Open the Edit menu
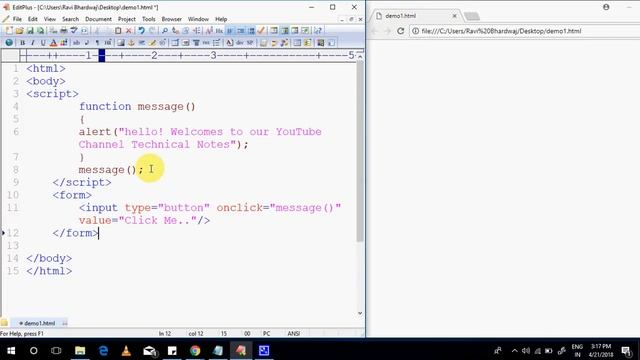 (33, 19)
